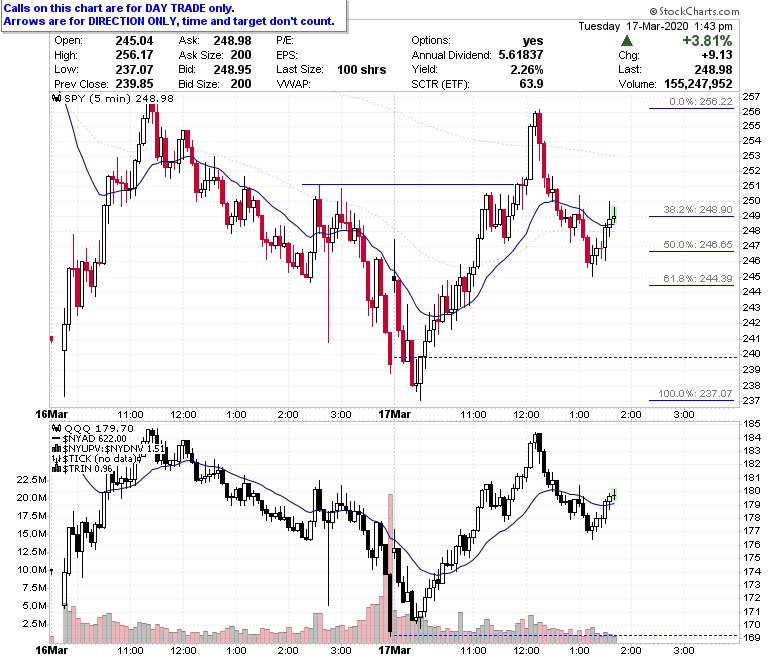Image resolution: width=780 pixels, height=659 pixels.
Task: Click the '61.8%: 244.39' Fibonacci label
Action: pyautogui.click(x=698, y=279)
